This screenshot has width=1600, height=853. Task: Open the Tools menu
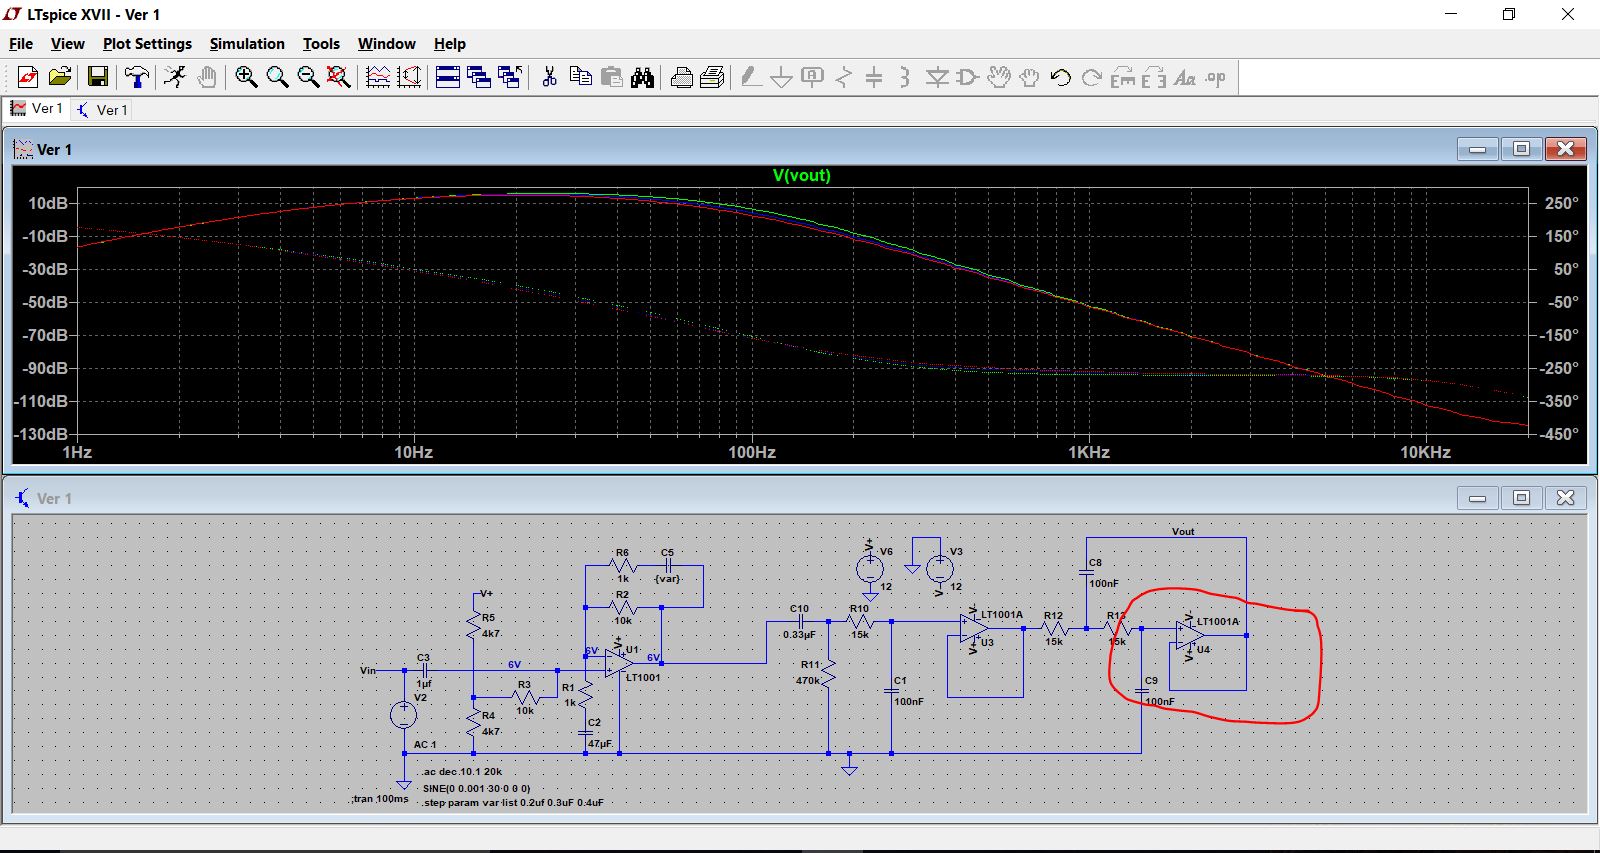point(321,44)
